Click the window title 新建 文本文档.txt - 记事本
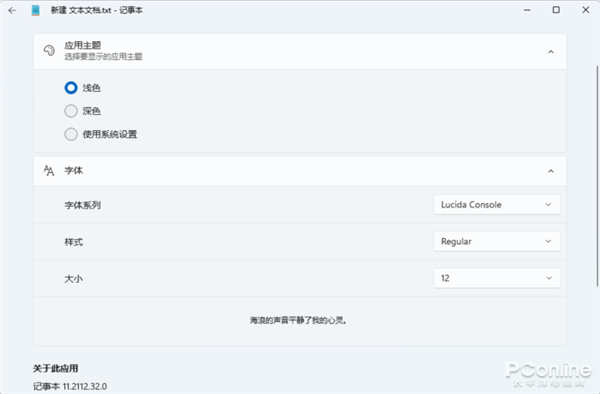Image resolution: width=600 pixels, height=394 pixels. pyautogui.click(x=97, y=10)
